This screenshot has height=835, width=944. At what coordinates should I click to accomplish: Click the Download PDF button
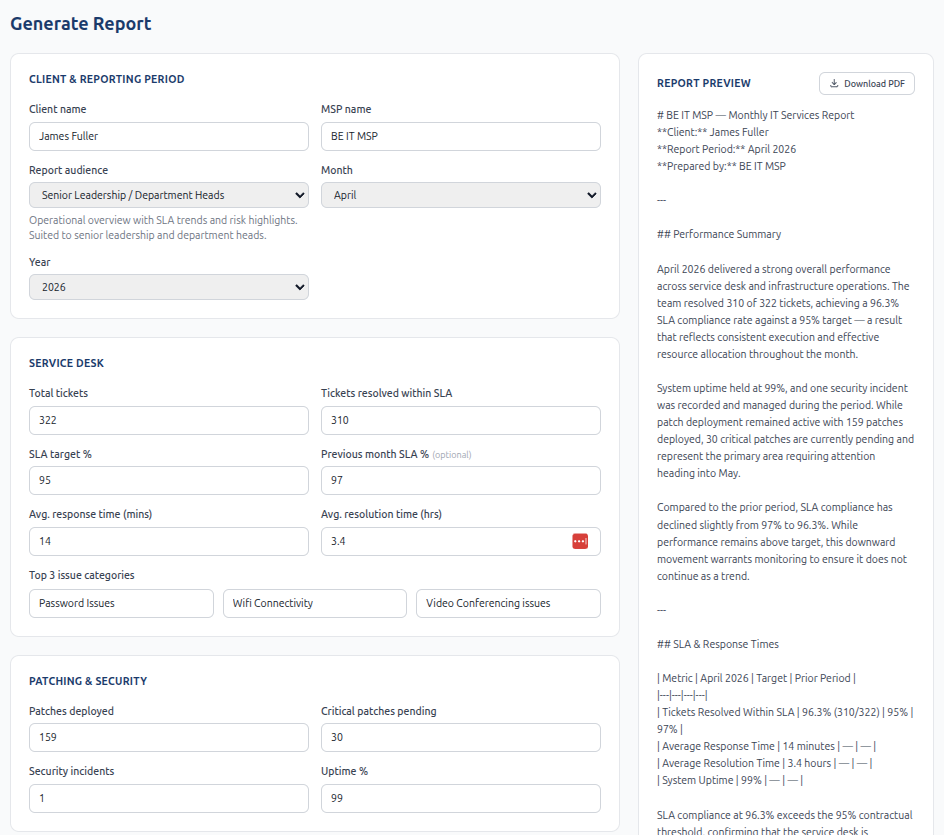pos(866,84)
